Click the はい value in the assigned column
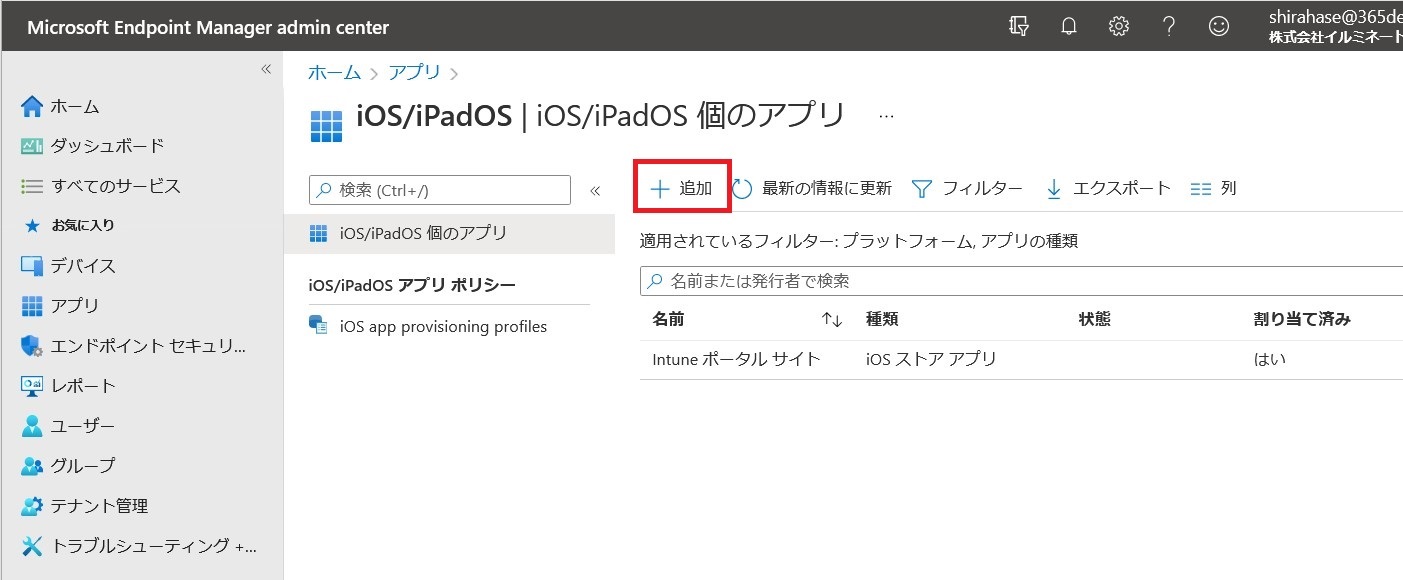Viewport: 1403px width, 580px height. pyautogui.click(x=1269, y=359)
